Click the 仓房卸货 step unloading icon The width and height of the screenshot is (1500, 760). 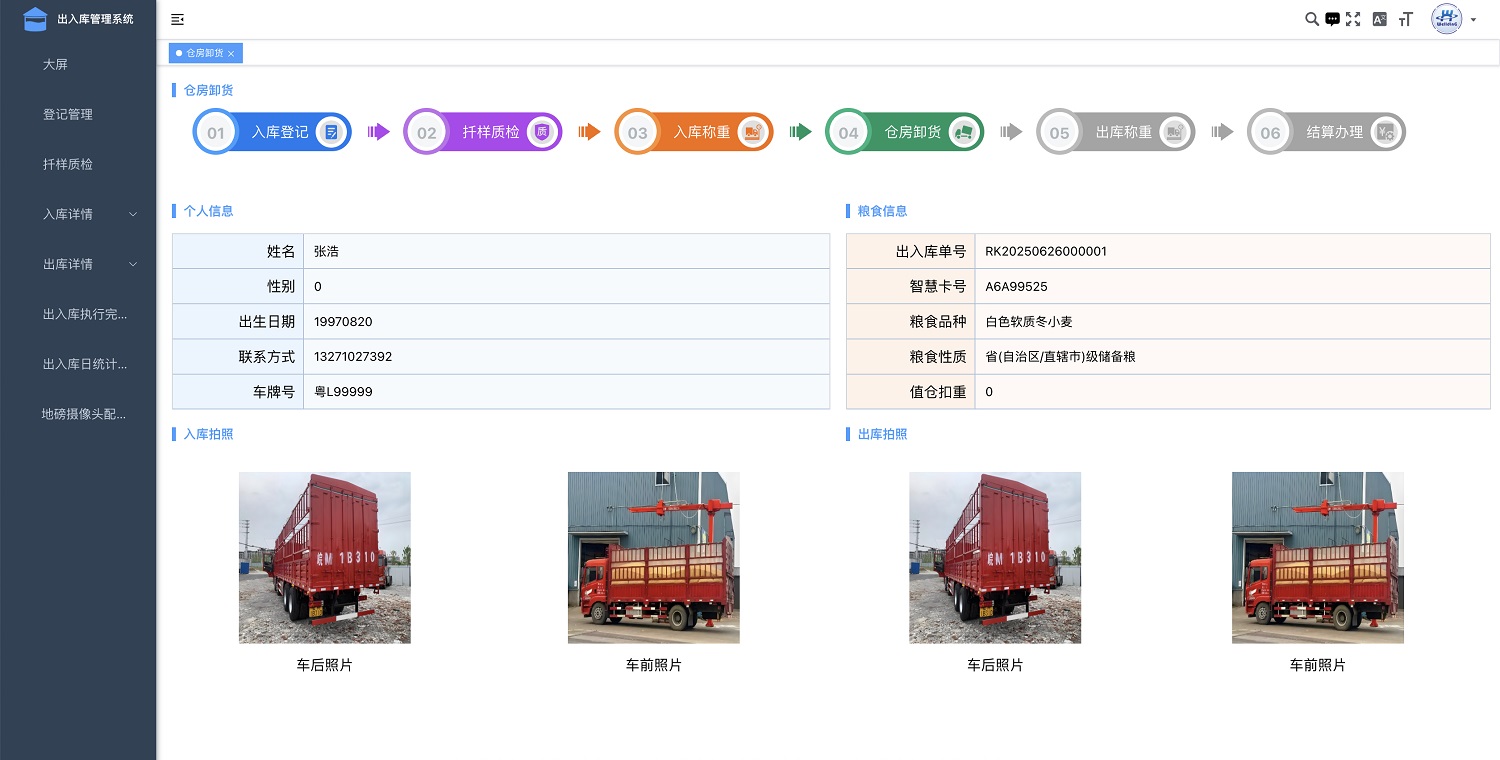[x=963, y=132]
